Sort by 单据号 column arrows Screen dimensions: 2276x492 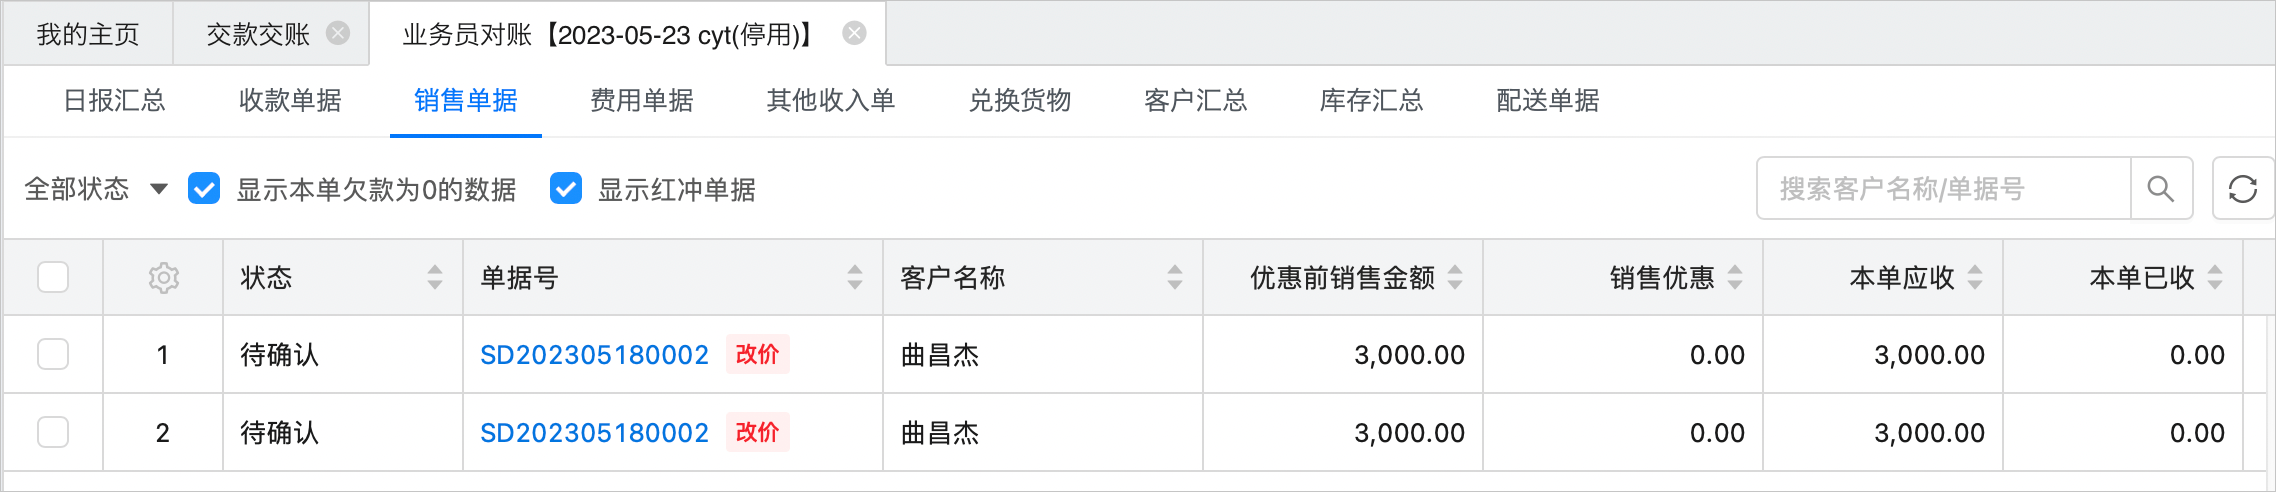855,277
